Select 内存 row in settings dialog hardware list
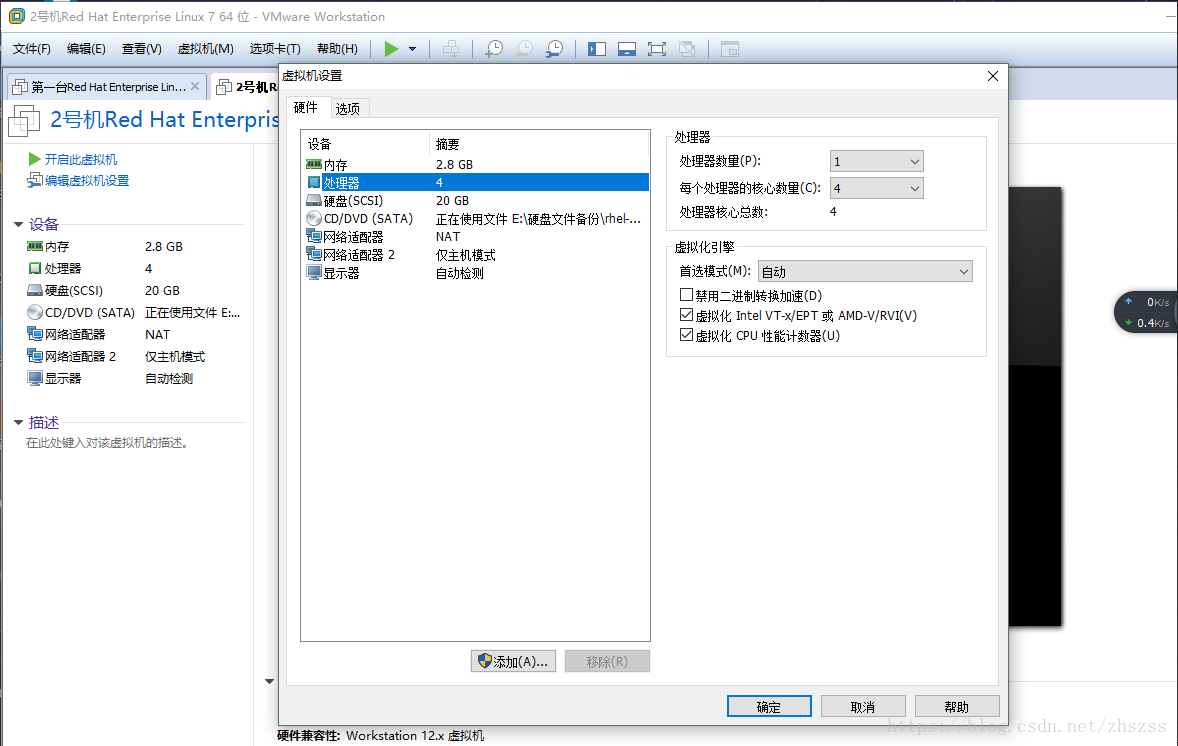Image resolution: width=1178 pixels, height=746 pixels. pos(476,165)
